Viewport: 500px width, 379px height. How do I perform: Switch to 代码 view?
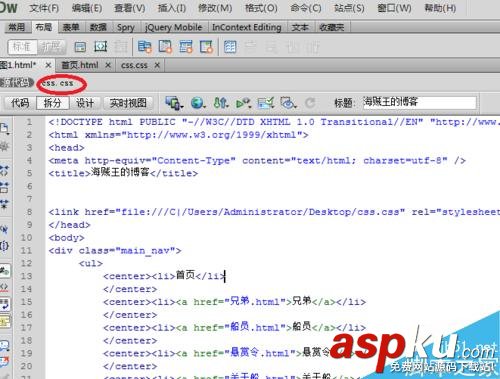coord(20,103)
